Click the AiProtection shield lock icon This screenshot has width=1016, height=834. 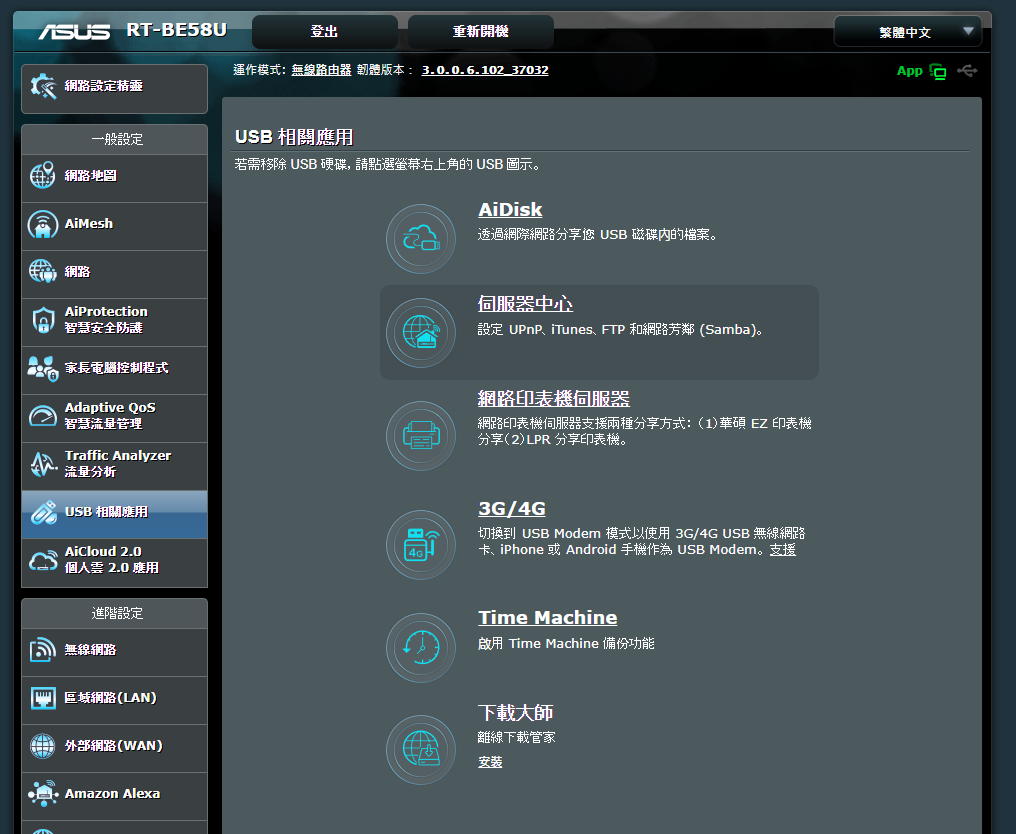(x=43, y=320)
